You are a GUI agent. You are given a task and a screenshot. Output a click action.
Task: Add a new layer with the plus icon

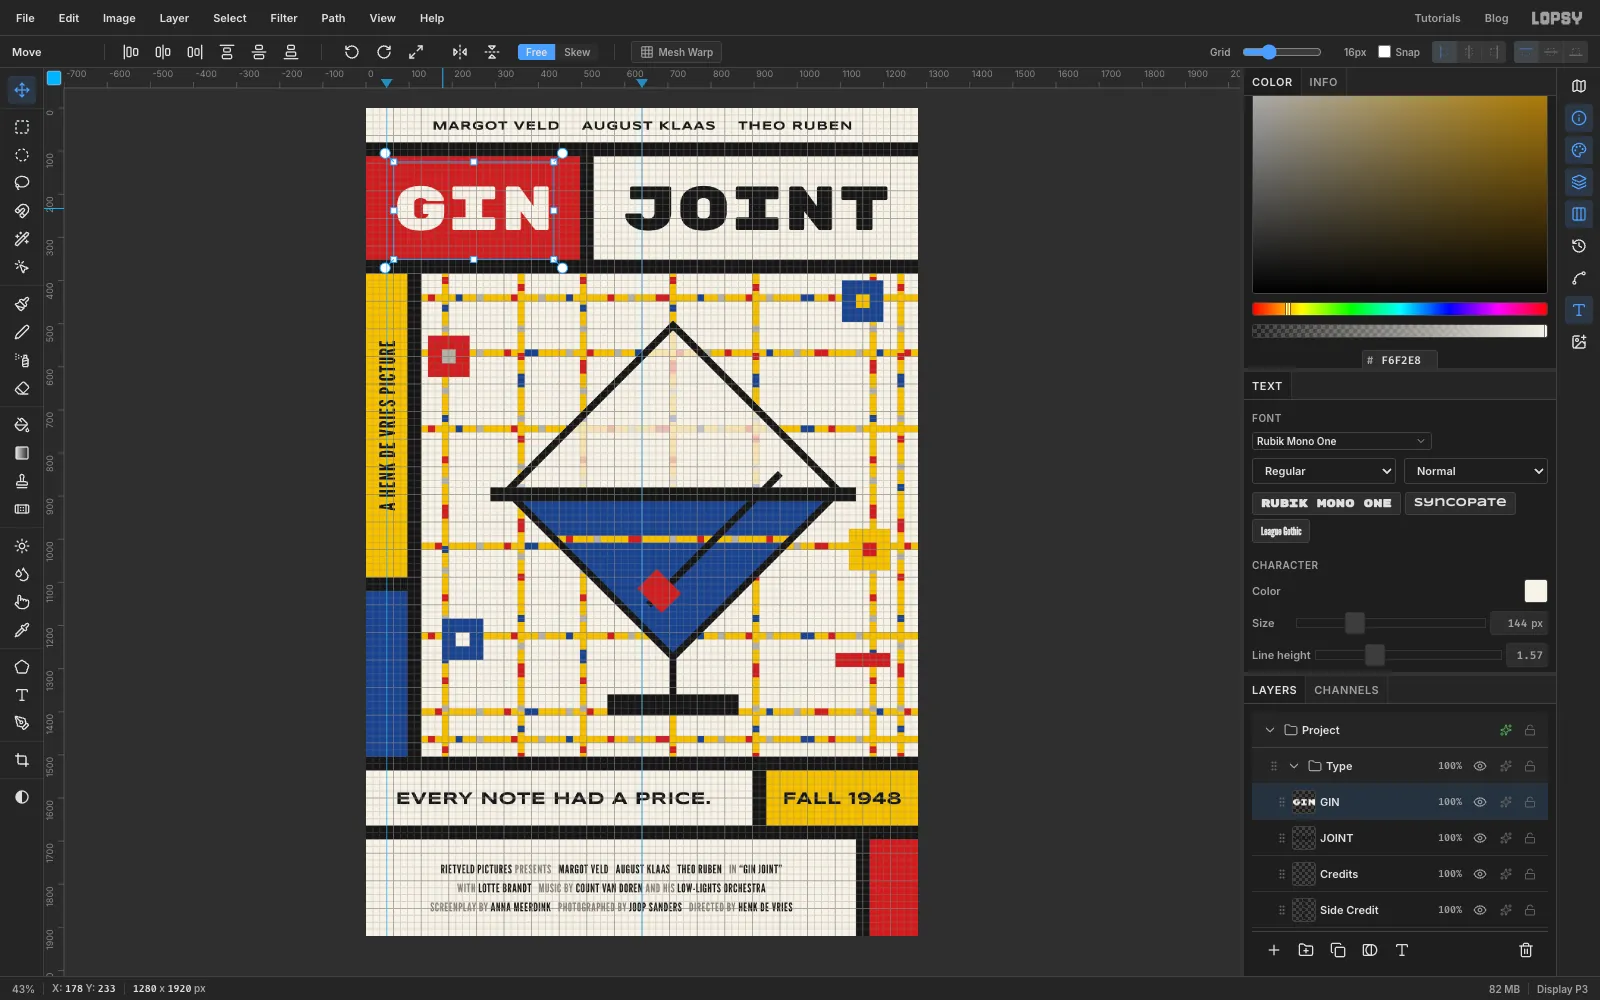[1274, 950]
